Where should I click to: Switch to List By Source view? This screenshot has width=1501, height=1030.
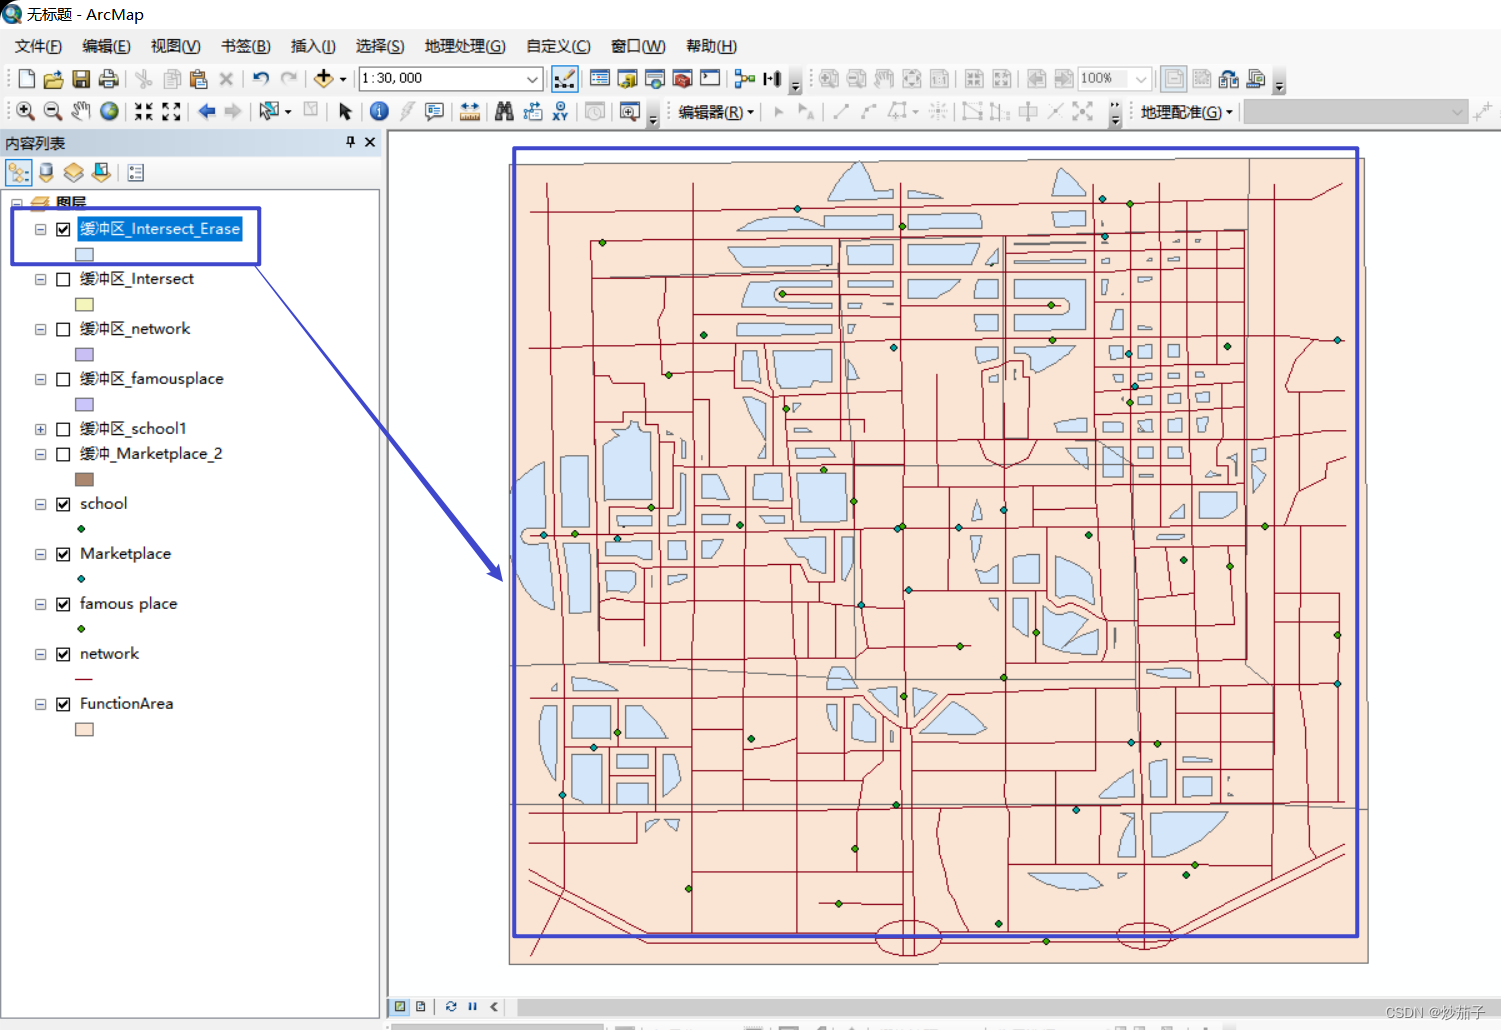(x=46, y=173)
